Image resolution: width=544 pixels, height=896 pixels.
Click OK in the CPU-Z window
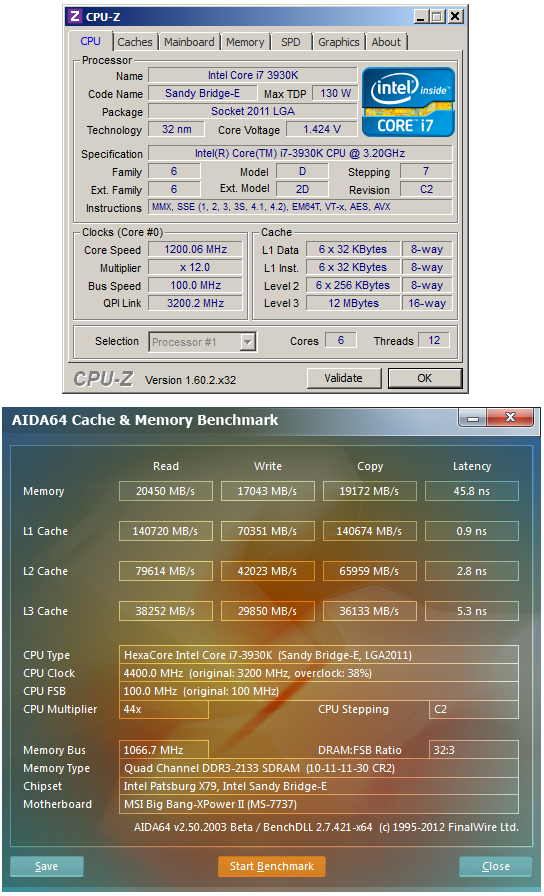pos(425,378)
